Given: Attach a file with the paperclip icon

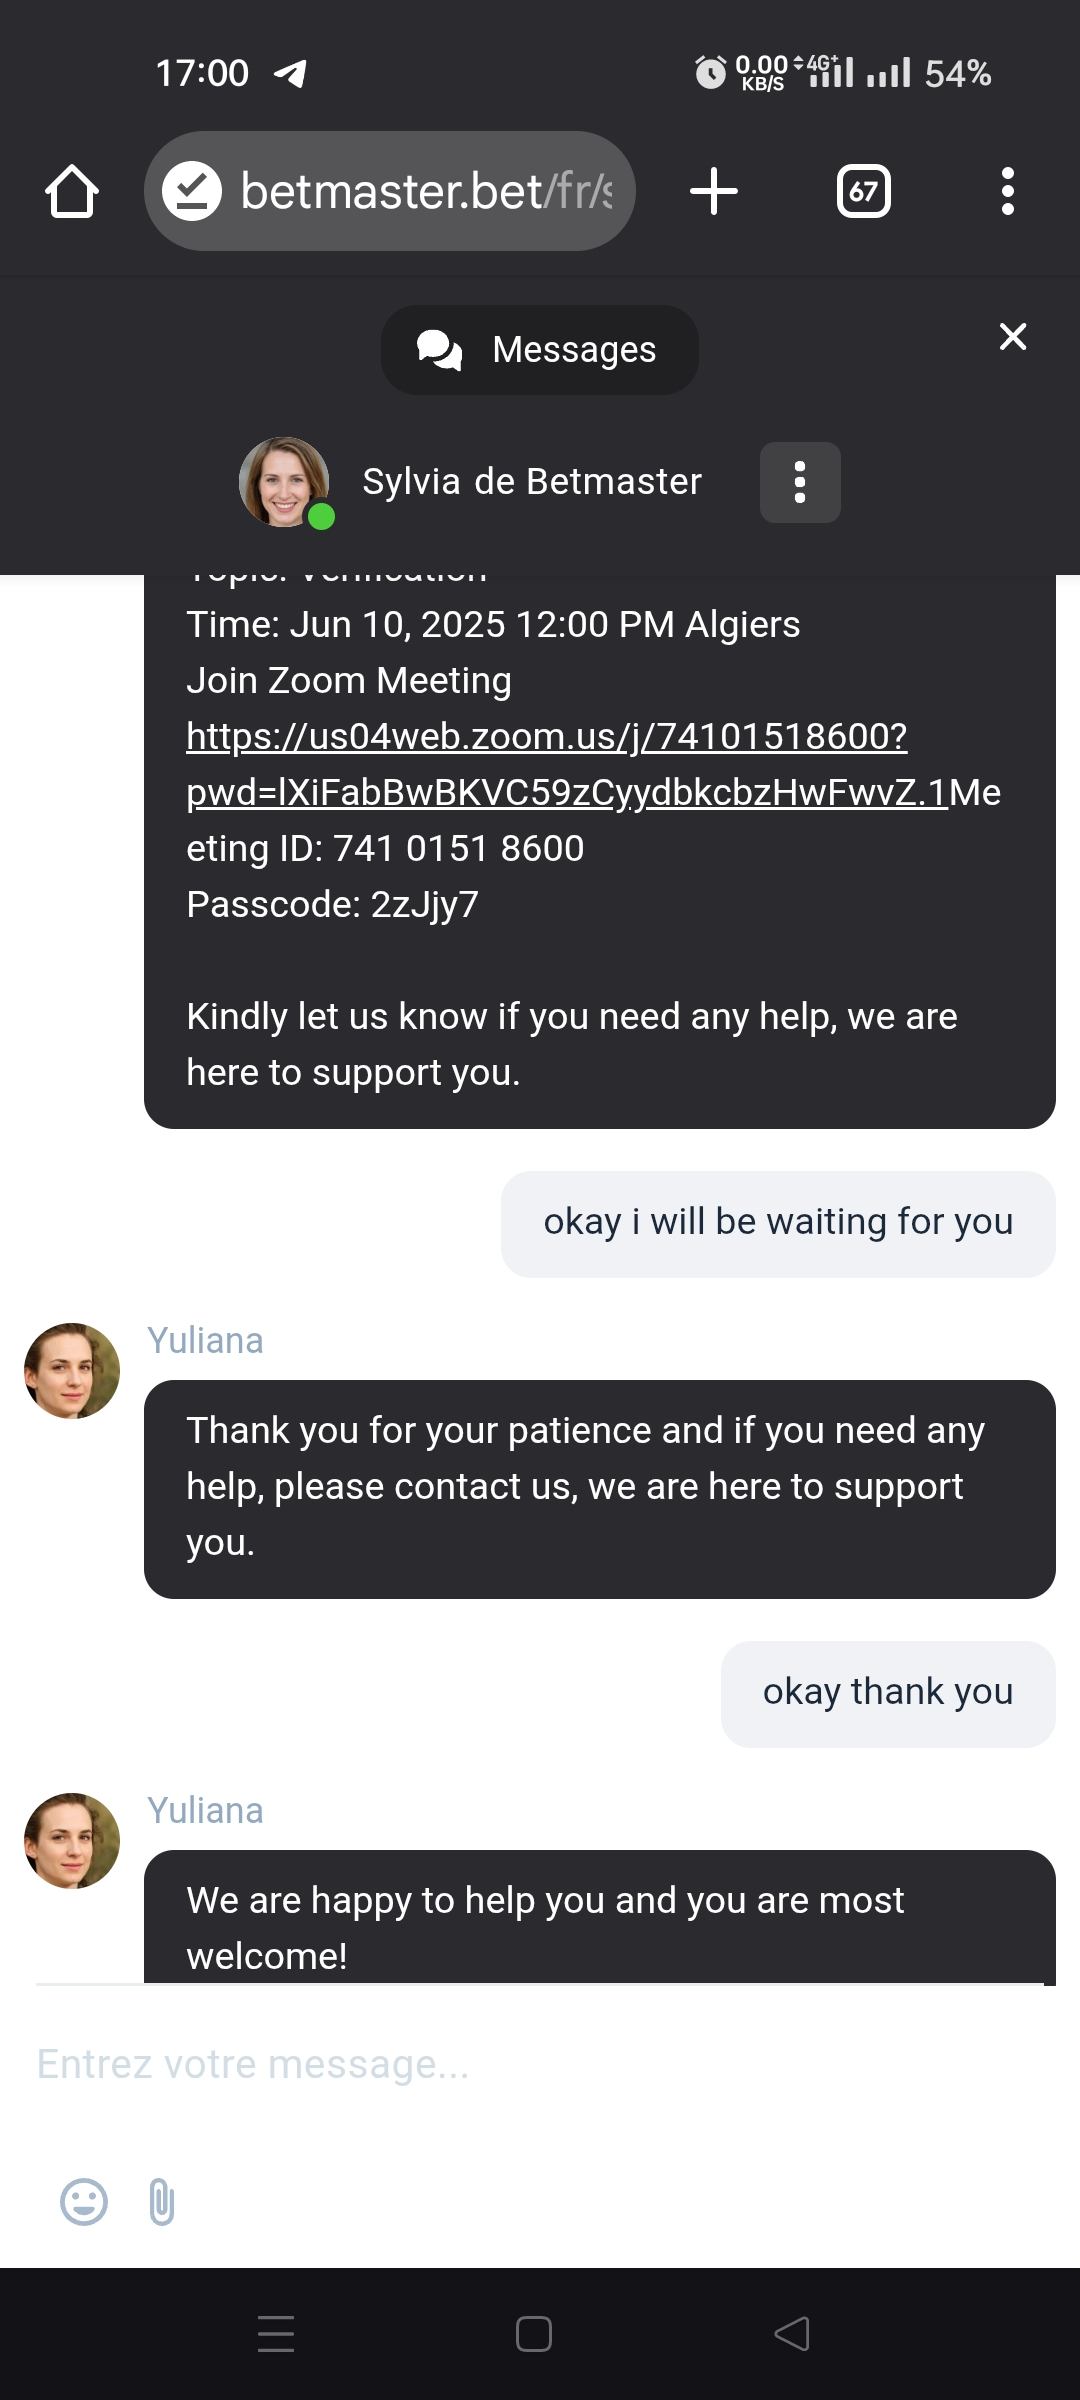Looking at the screenshot, I should pos(162,2202).
